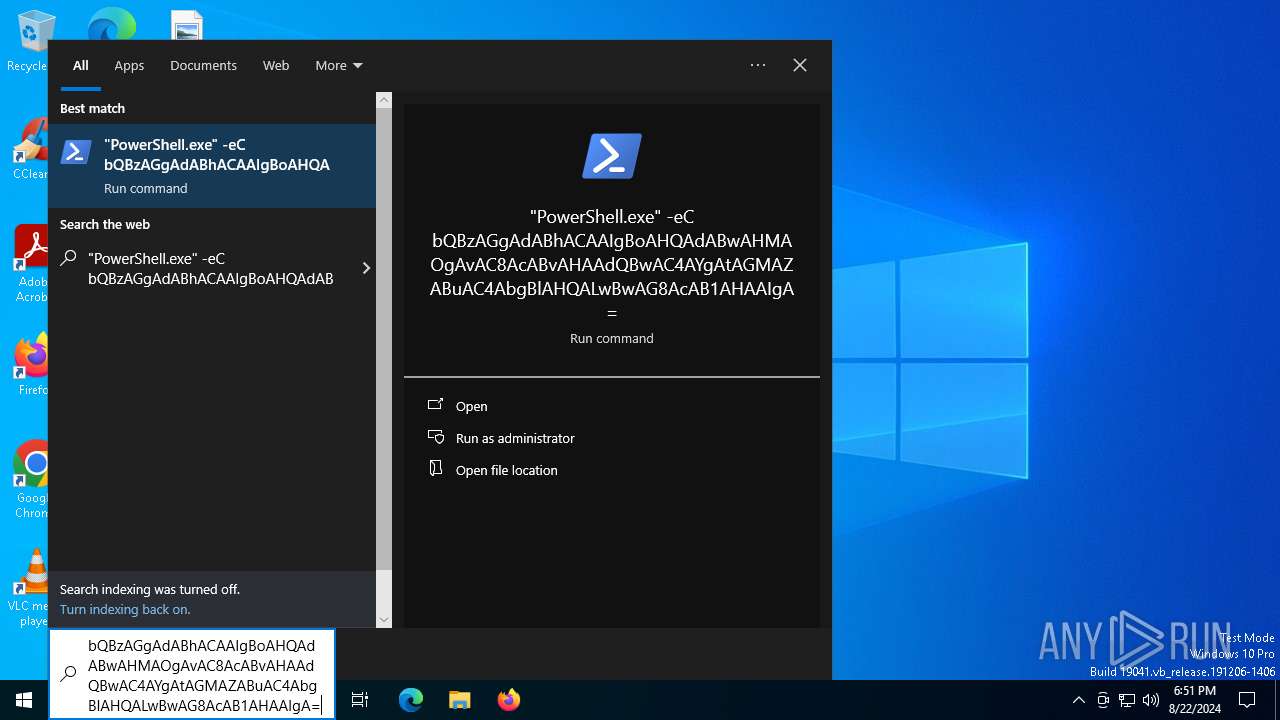The height and width of the screenshot is (720, 1280).
Task: Click the web search magnifier icon
Action: (68, 258)
